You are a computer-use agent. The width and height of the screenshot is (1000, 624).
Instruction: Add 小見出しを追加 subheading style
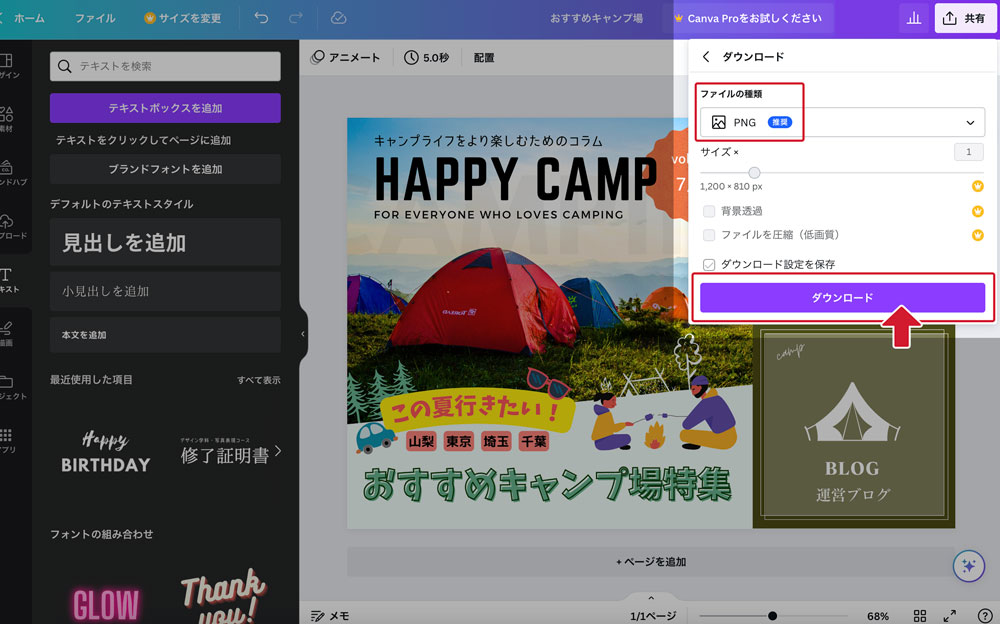(165, 291)
